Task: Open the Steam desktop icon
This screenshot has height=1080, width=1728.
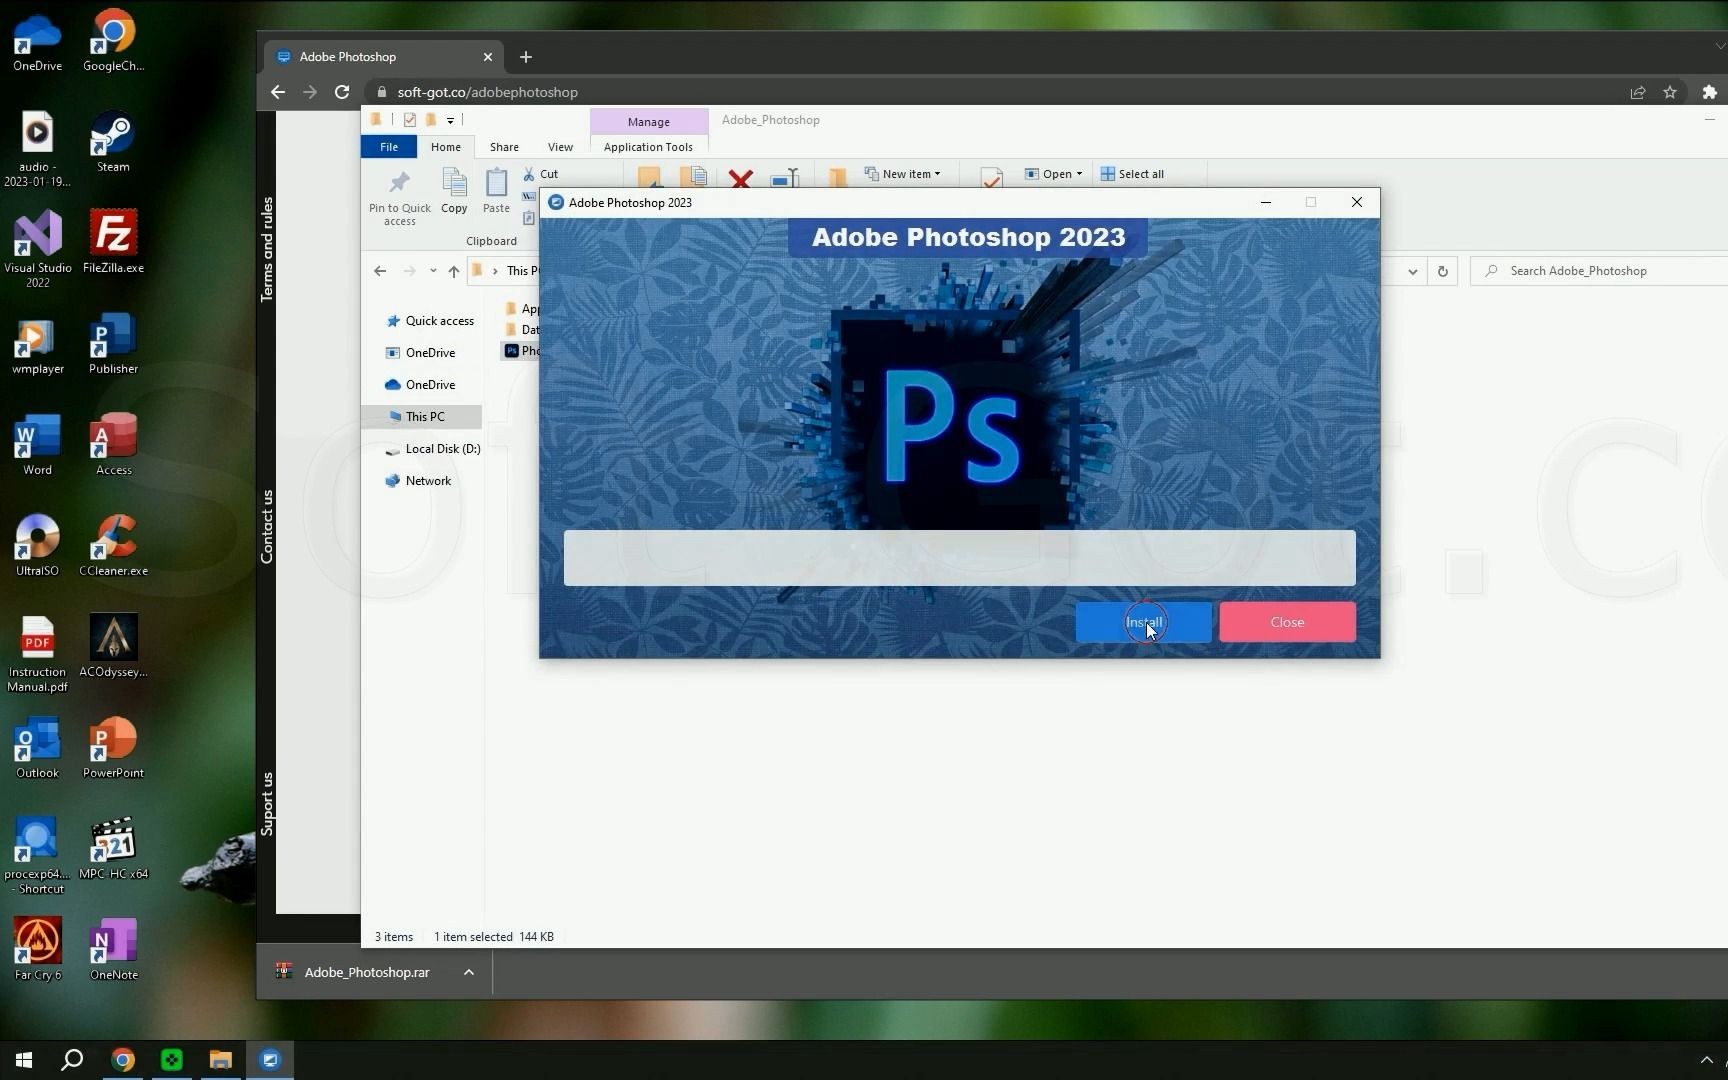Action: pos(113,141)
